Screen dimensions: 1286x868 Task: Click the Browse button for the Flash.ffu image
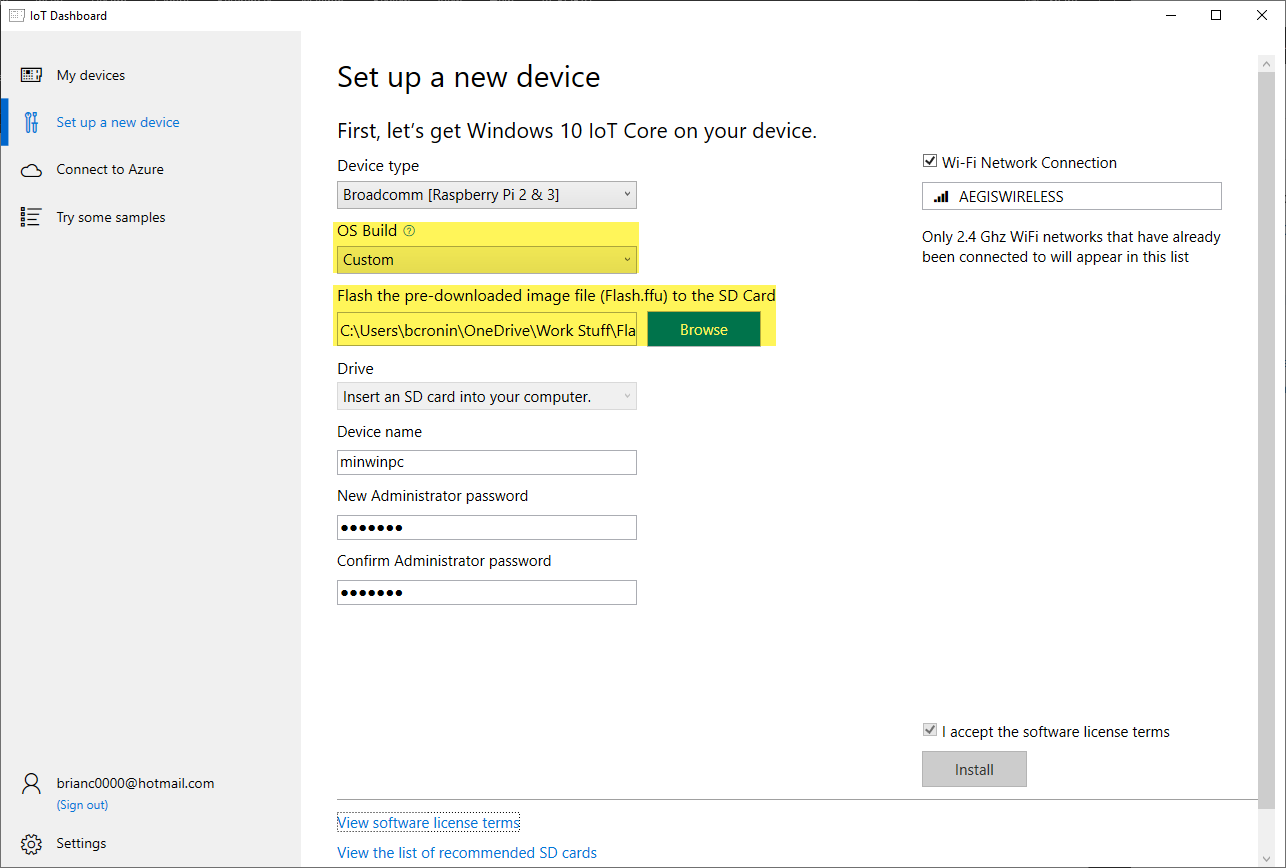coord(703,329)
